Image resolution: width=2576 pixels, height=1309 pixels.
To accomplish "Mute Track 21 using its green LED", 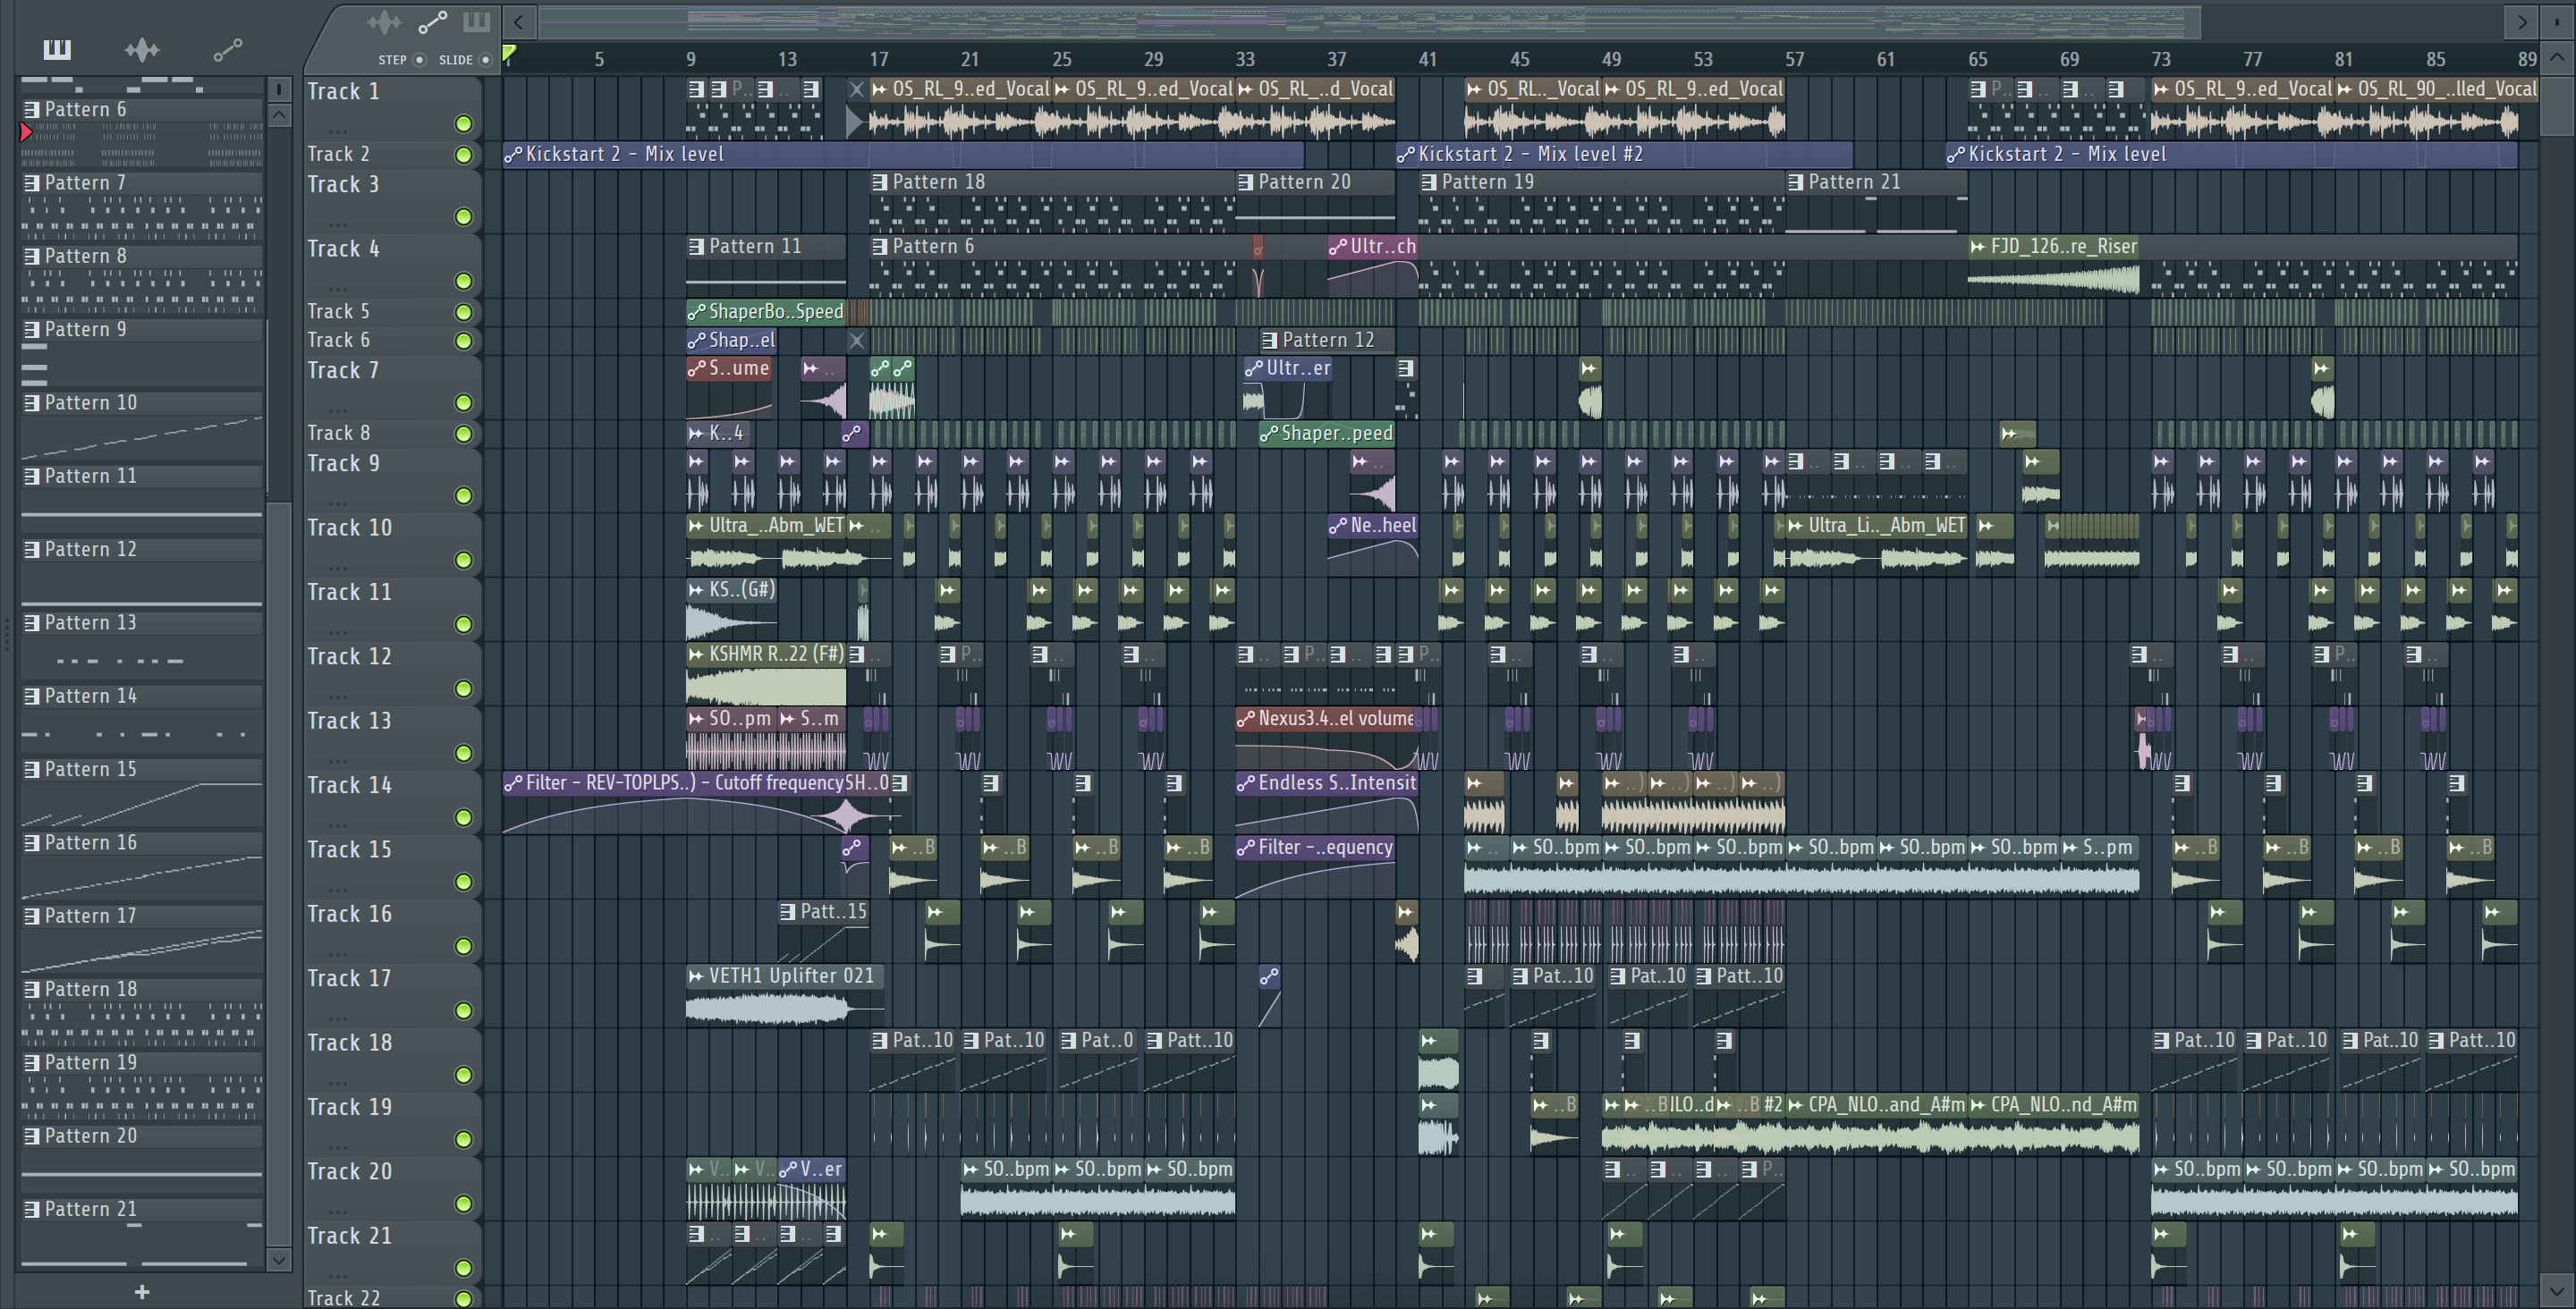I will [x=463, y=1268].
